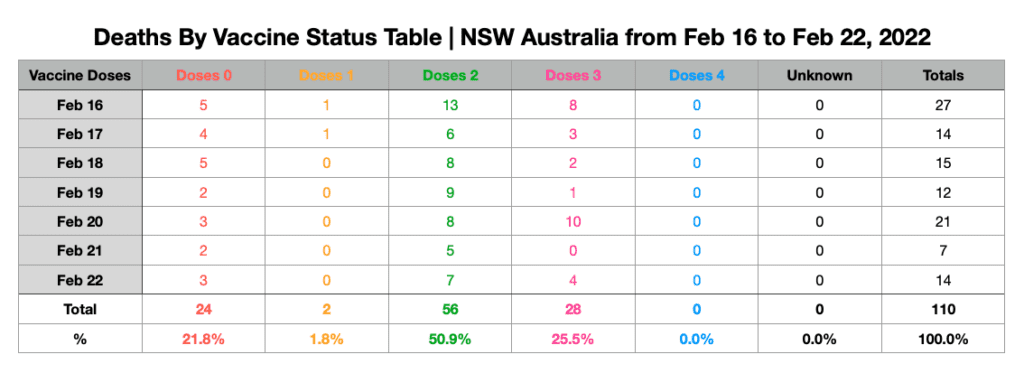The width and height of the screenshot is (1024, 373).
Task: Select the Doses 1 column header
Action: coord(327,75)
